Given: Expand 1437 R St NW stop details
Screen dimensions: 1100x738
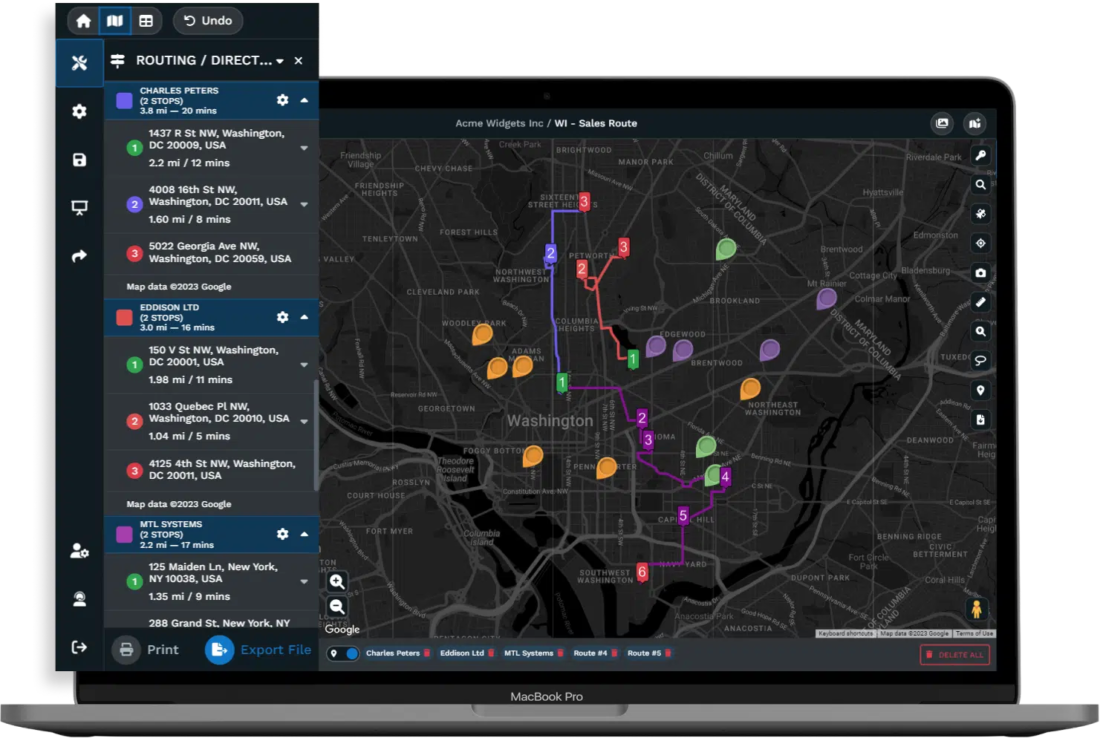Looking at the screenshot, I should tap(304, 148).
